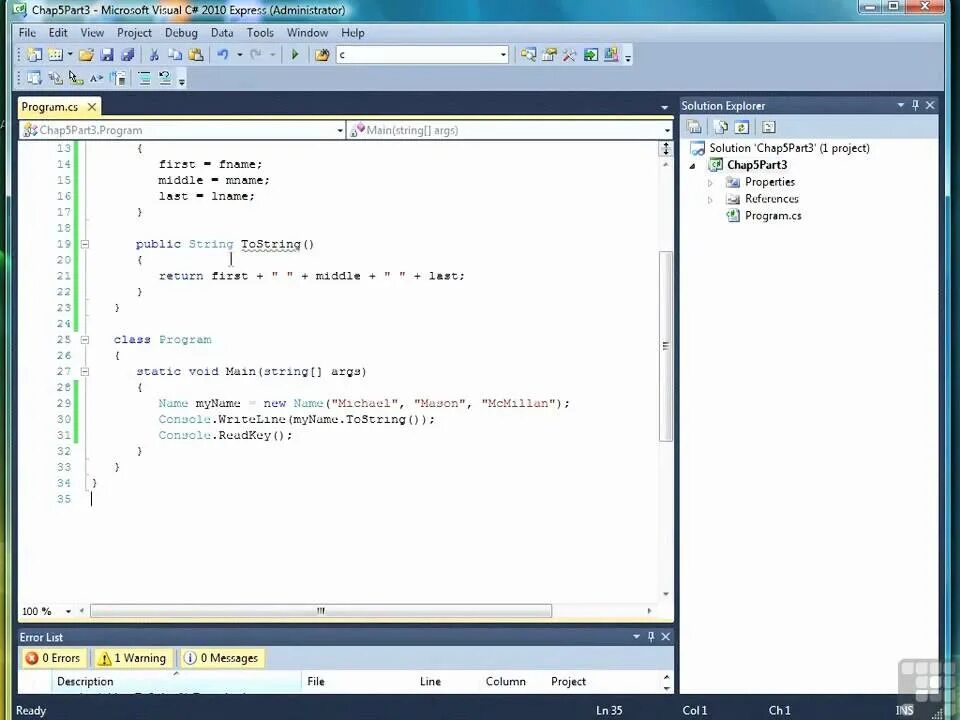Open the Help menu
Screen dimensions: 960x720
(353, 32)
